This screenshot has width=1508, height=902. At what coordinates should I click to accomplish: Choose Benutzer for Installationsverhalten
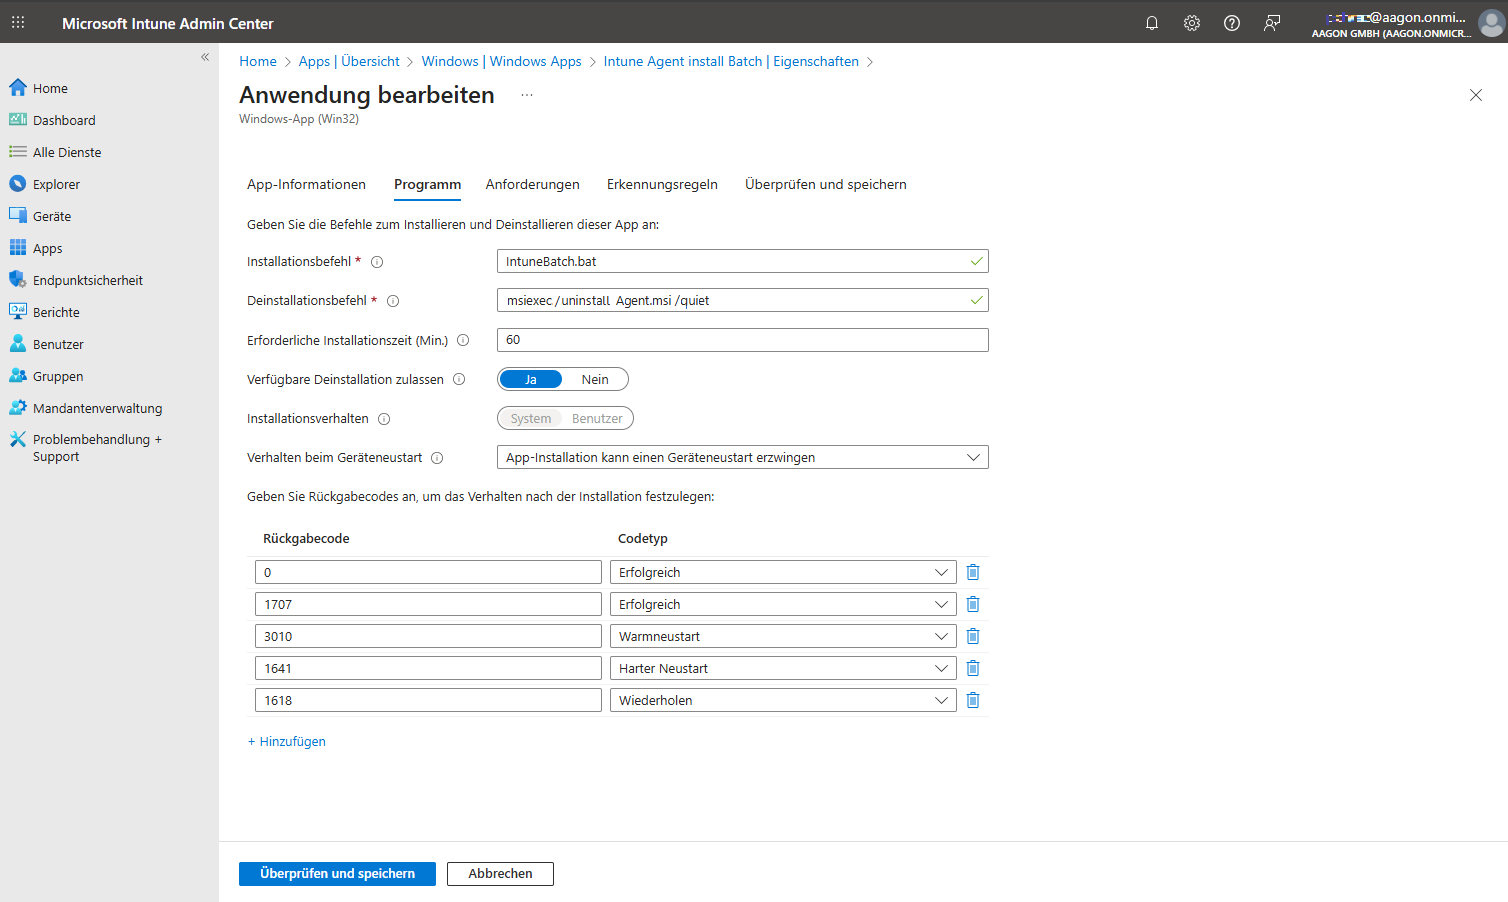pyautogui.click(x=597, y=418)
